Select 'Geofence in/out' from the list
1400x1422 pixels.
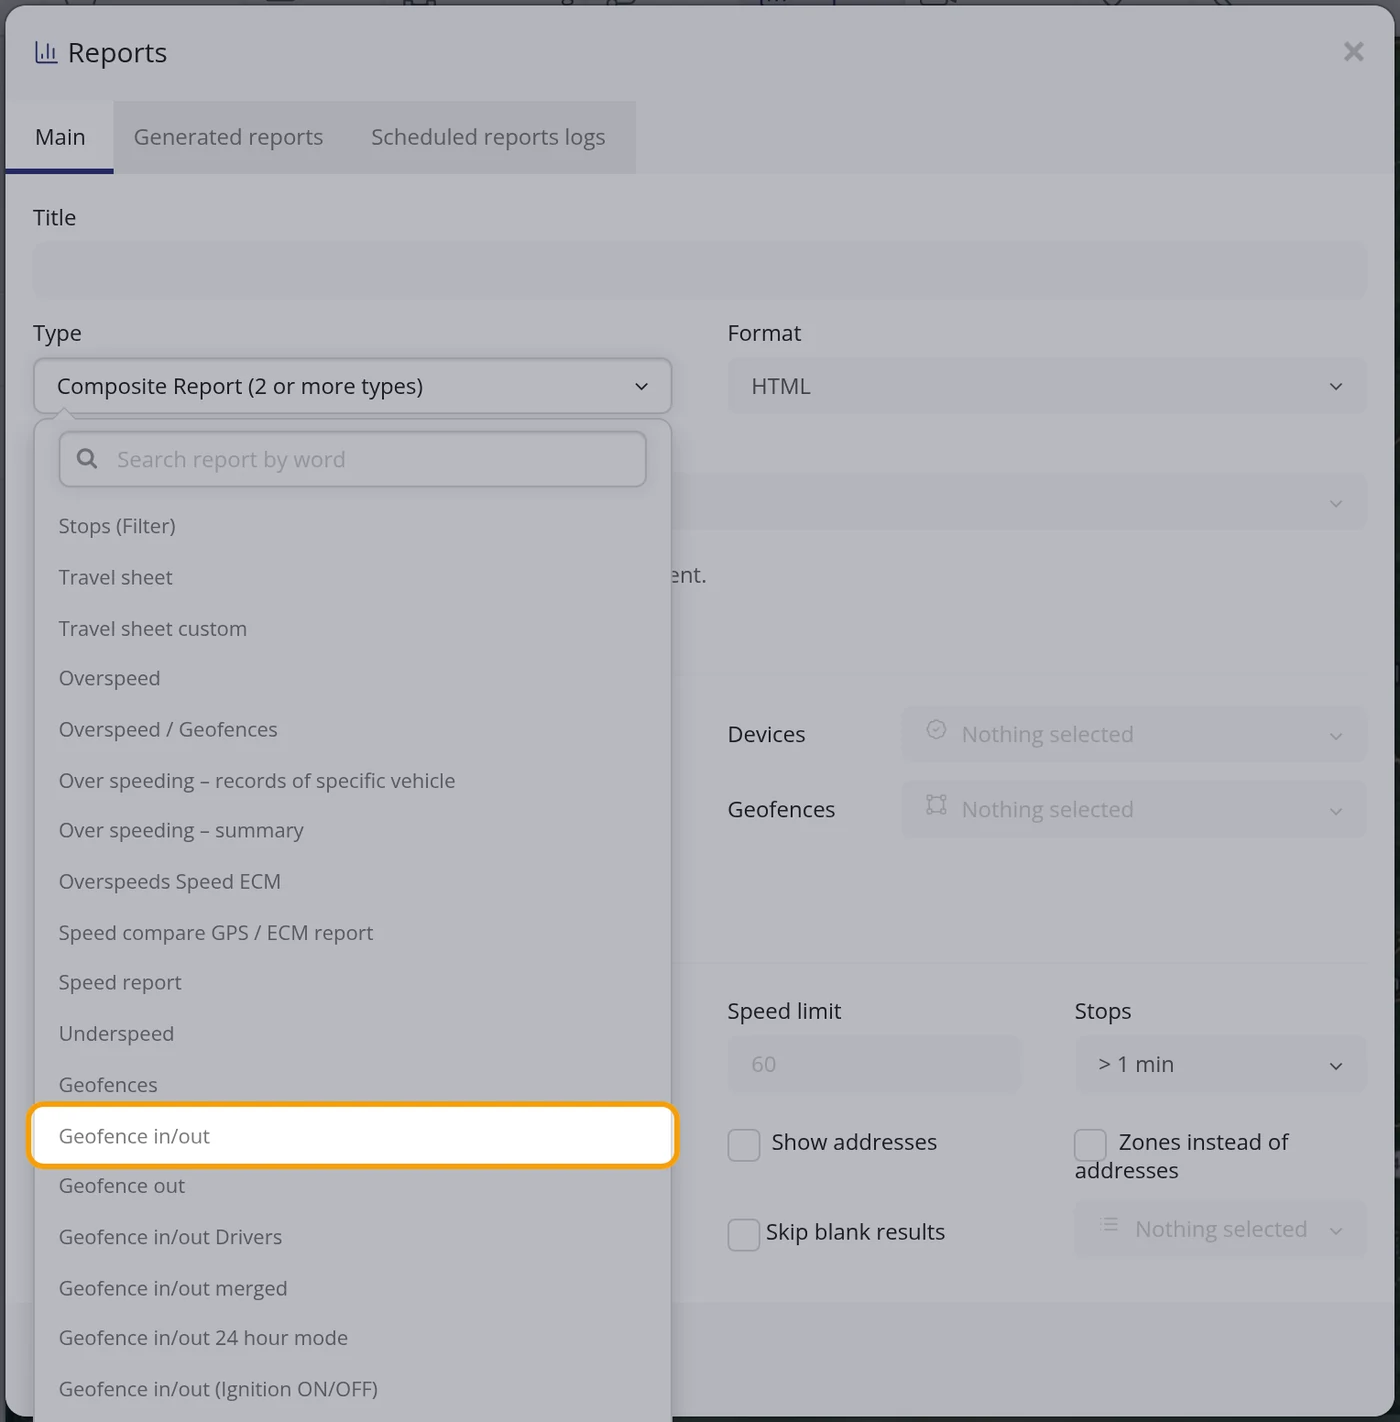[353, 1136]
